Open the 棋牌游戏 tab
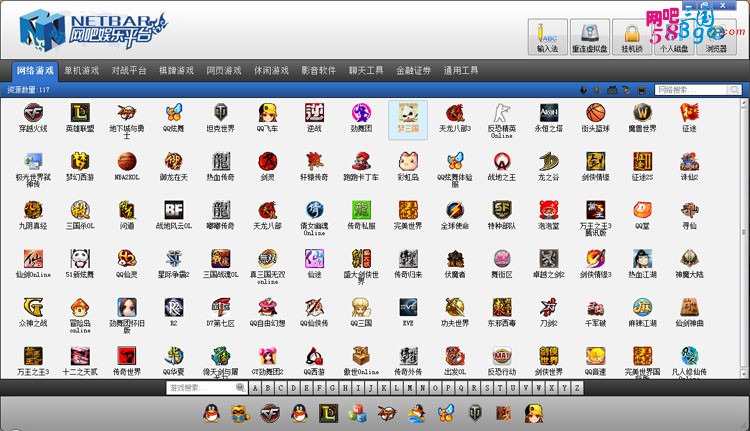Image resolution: width=750 pixels, height=431 pixels. (176, 71)
